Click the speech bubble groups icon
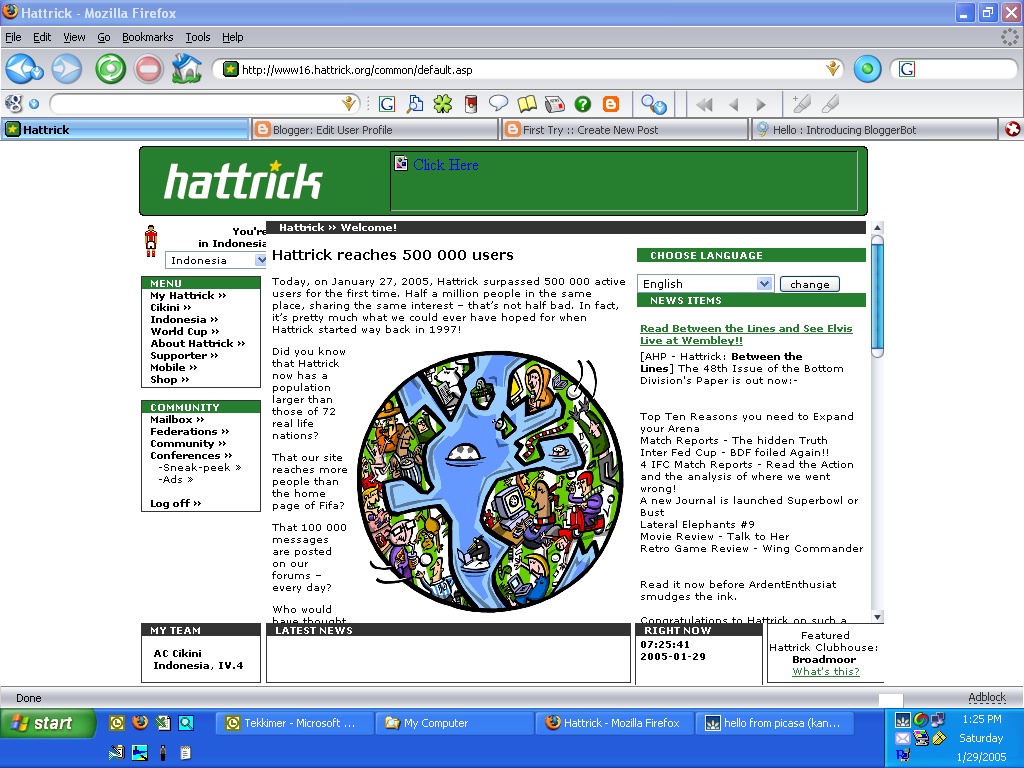This screenshot has height=768, width=1024. tap(498, 104)
